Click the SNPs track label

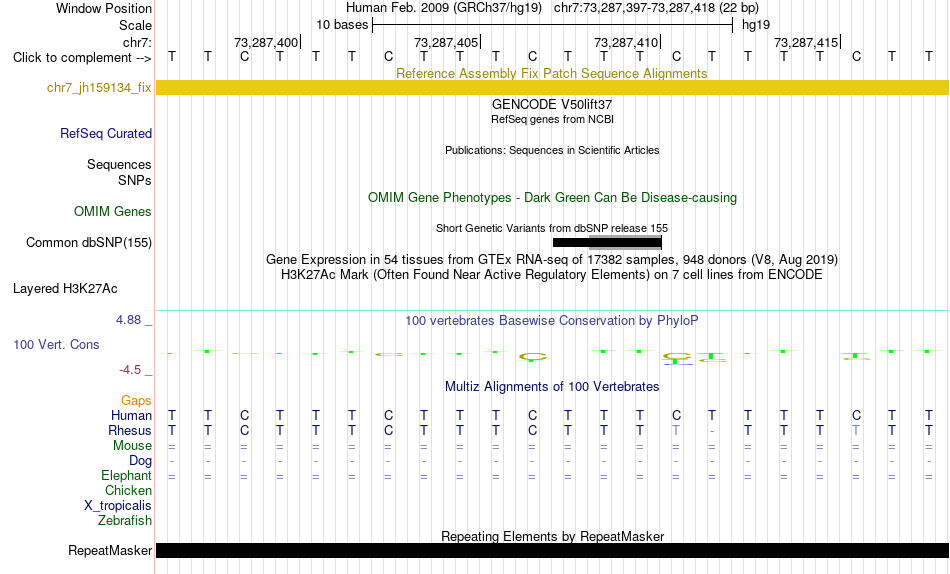(135, 180)
